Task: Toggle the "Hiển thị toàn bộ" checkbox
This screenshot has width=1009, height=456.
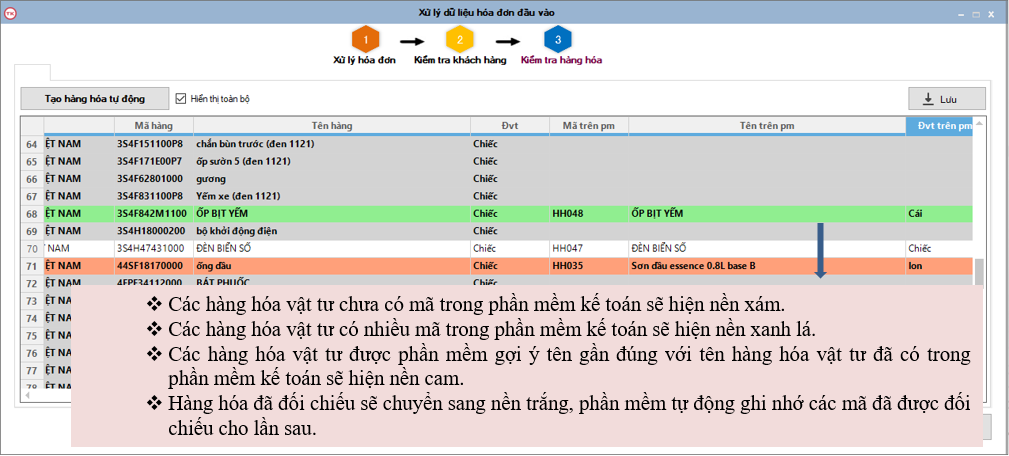Action: point(181,99)
